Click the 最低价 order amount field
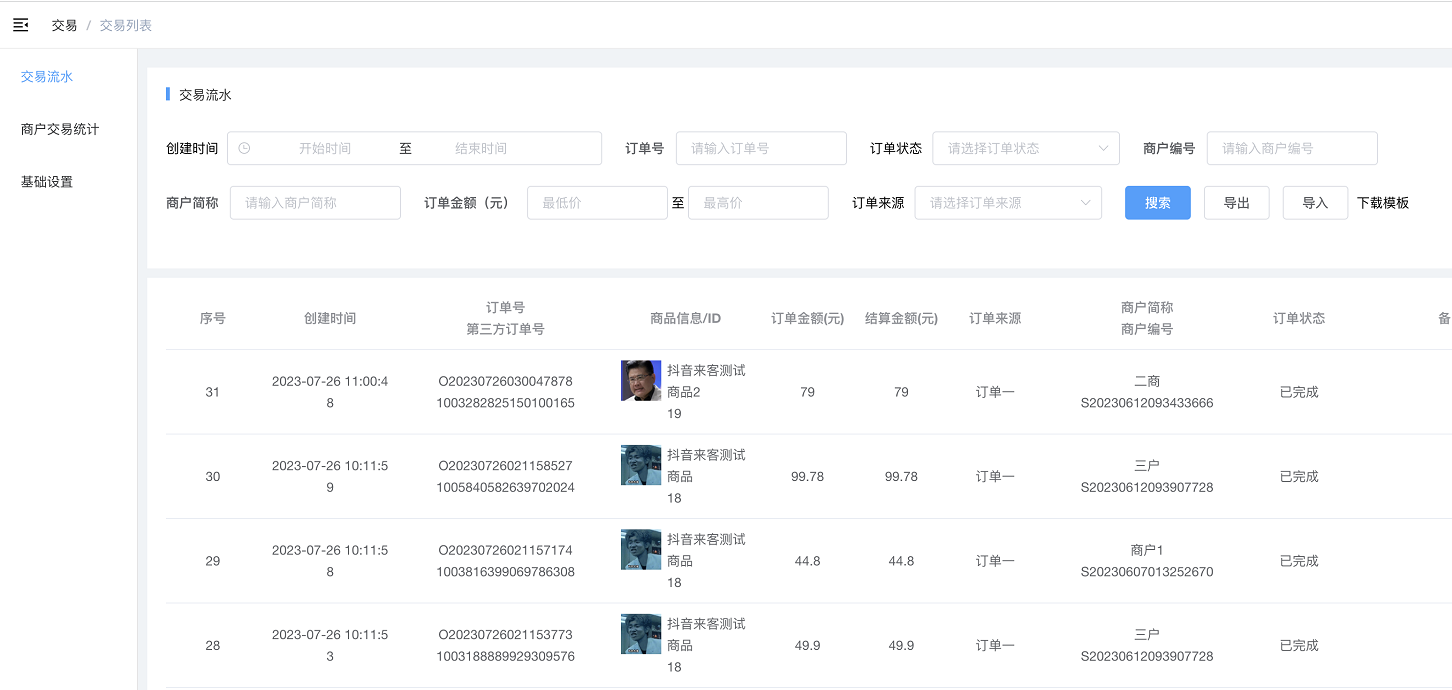 click(597, 203)
